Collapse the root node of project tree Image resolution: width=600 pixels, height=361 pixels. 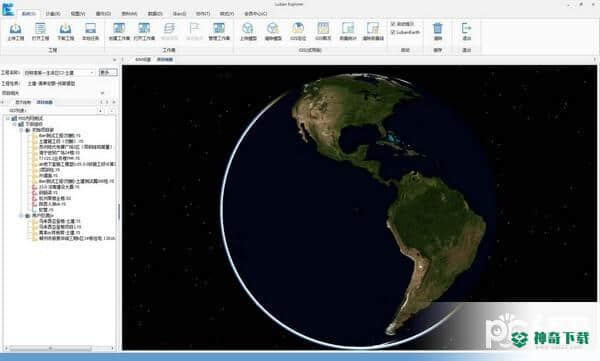(8, 118)
